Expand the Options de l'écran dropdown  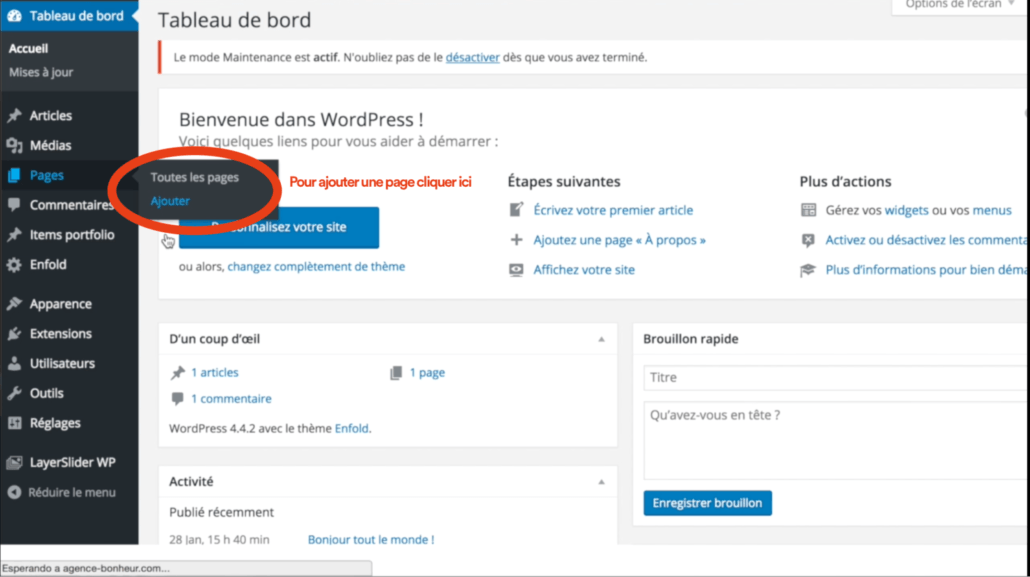959,5
